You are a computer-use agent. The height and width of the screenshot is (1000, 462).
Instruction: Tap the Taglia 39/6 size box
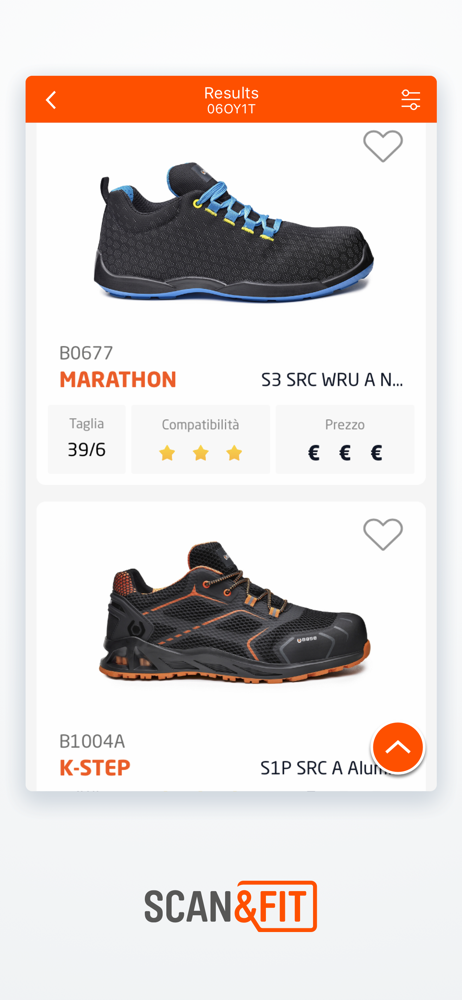pyautogui.click(x=87, y=439)
